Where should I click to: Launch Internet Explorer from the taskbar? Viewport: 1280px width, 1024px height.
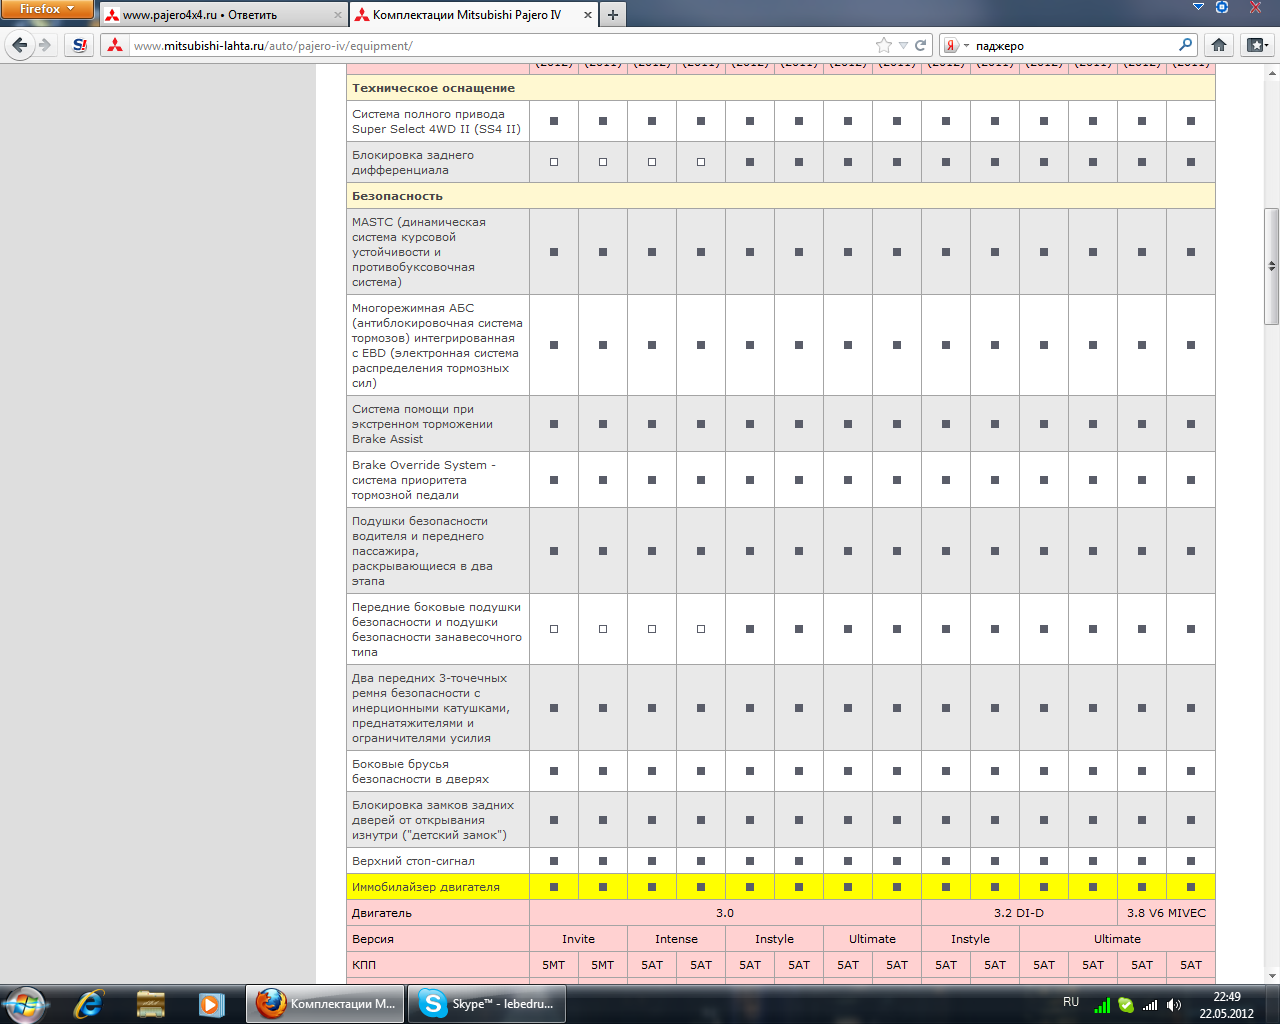(x=89, y=1003)
